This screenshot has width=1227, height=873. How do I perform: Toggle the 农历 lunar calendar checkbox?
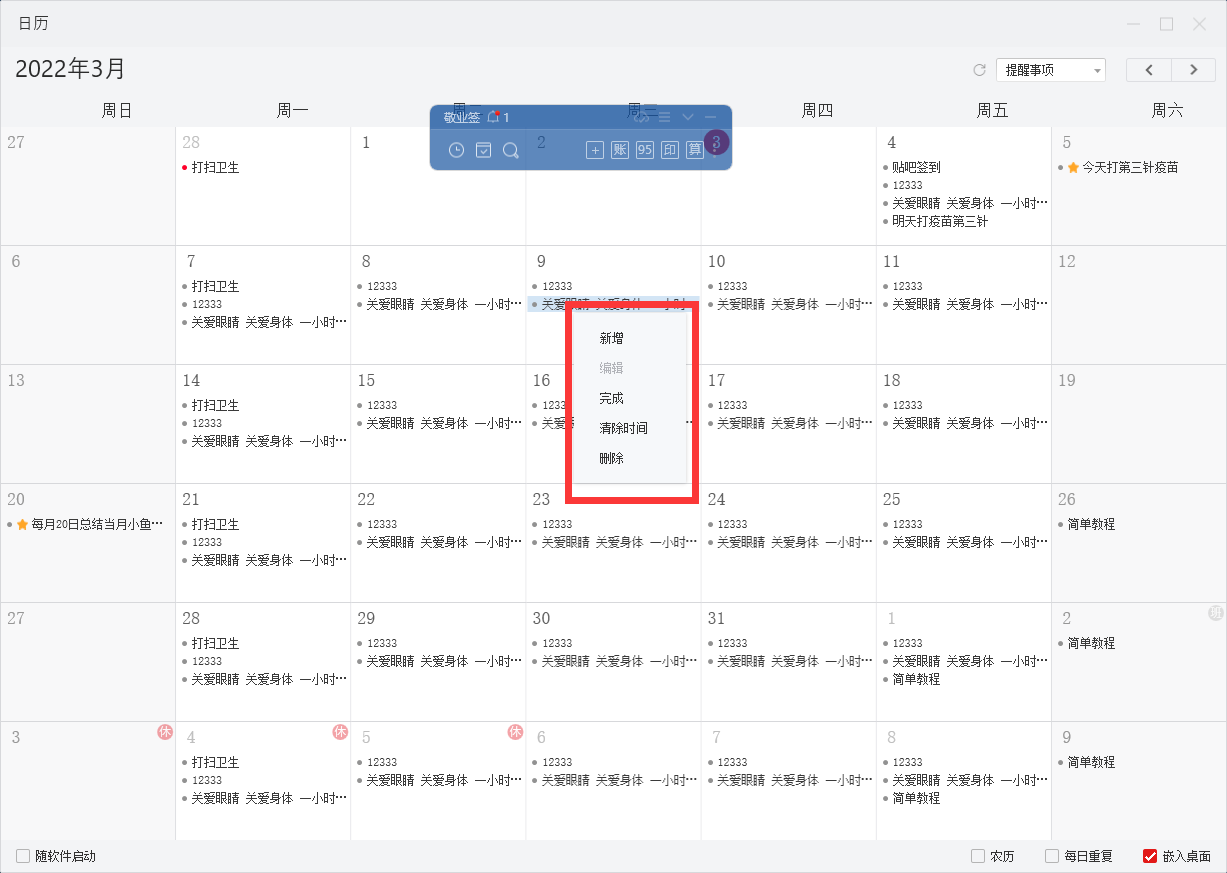click(978, 856)
